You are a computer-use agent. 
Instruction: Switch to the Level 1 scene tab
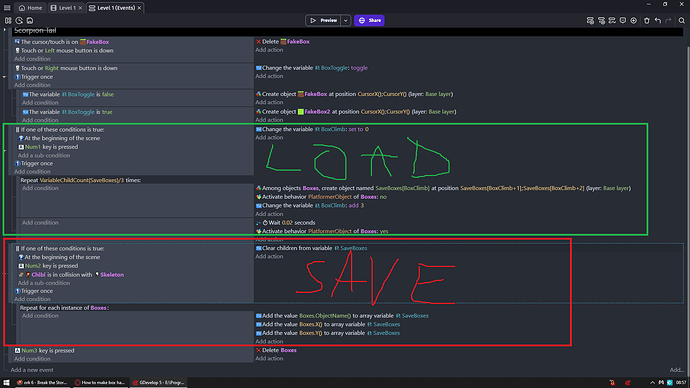[63, 8]
